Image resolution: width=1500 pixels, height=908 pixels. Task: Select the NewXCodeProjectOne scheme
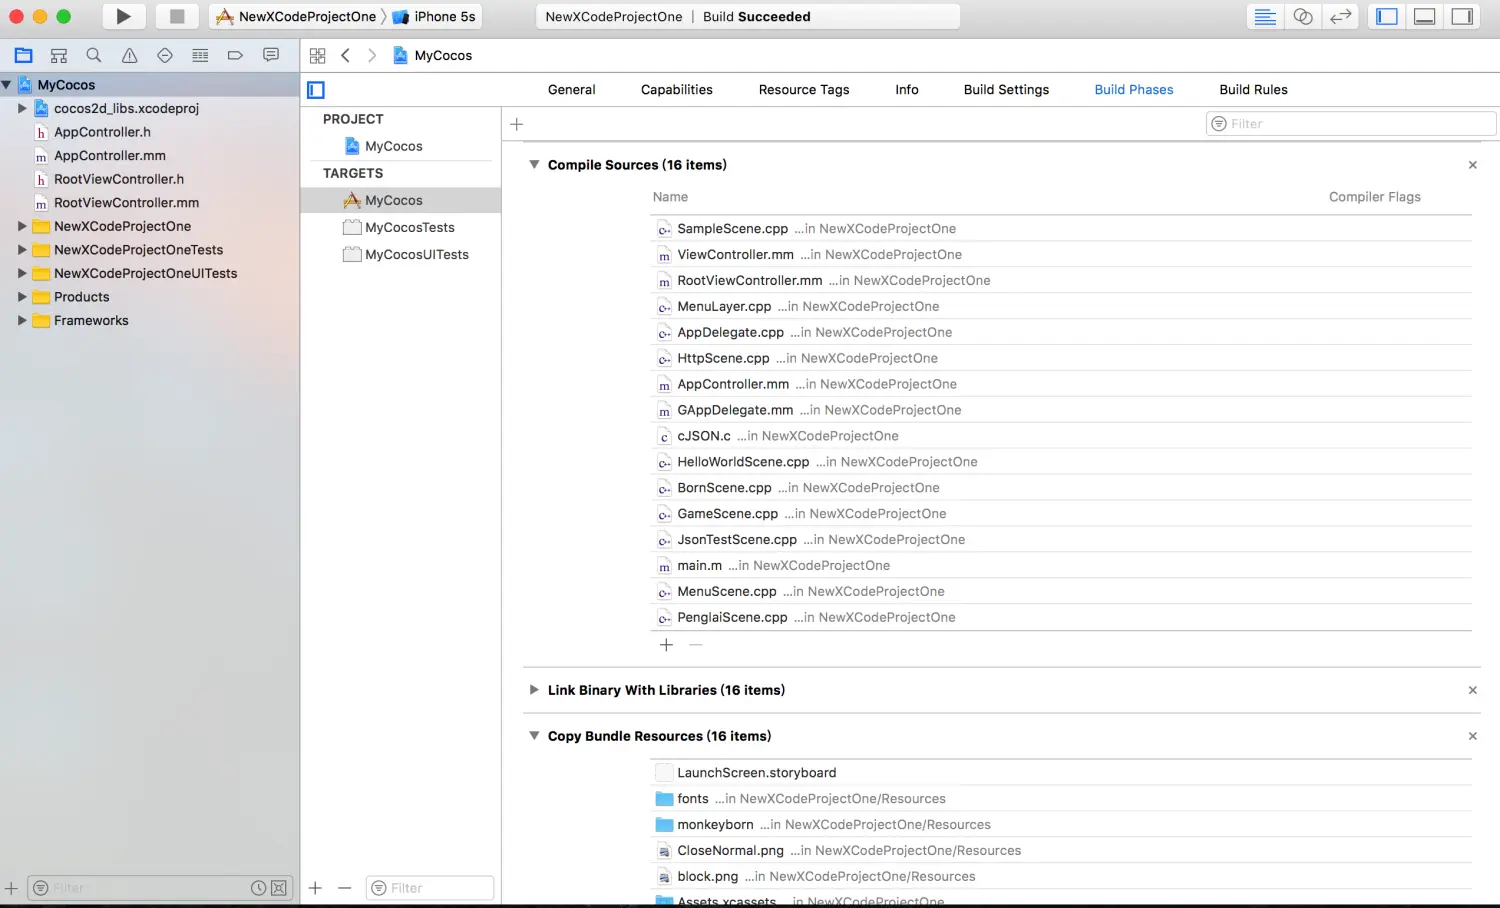[297, 16]
